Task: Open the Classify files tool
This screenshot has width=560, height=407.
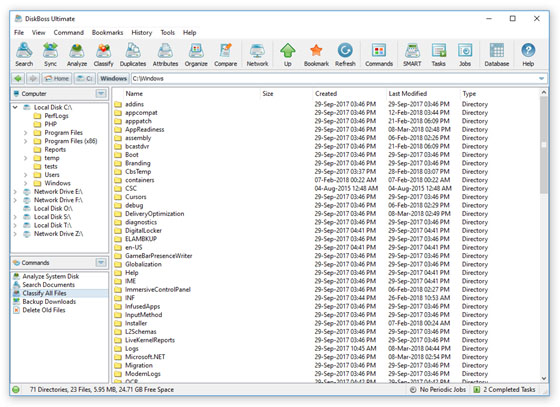Action: [103, 55]
